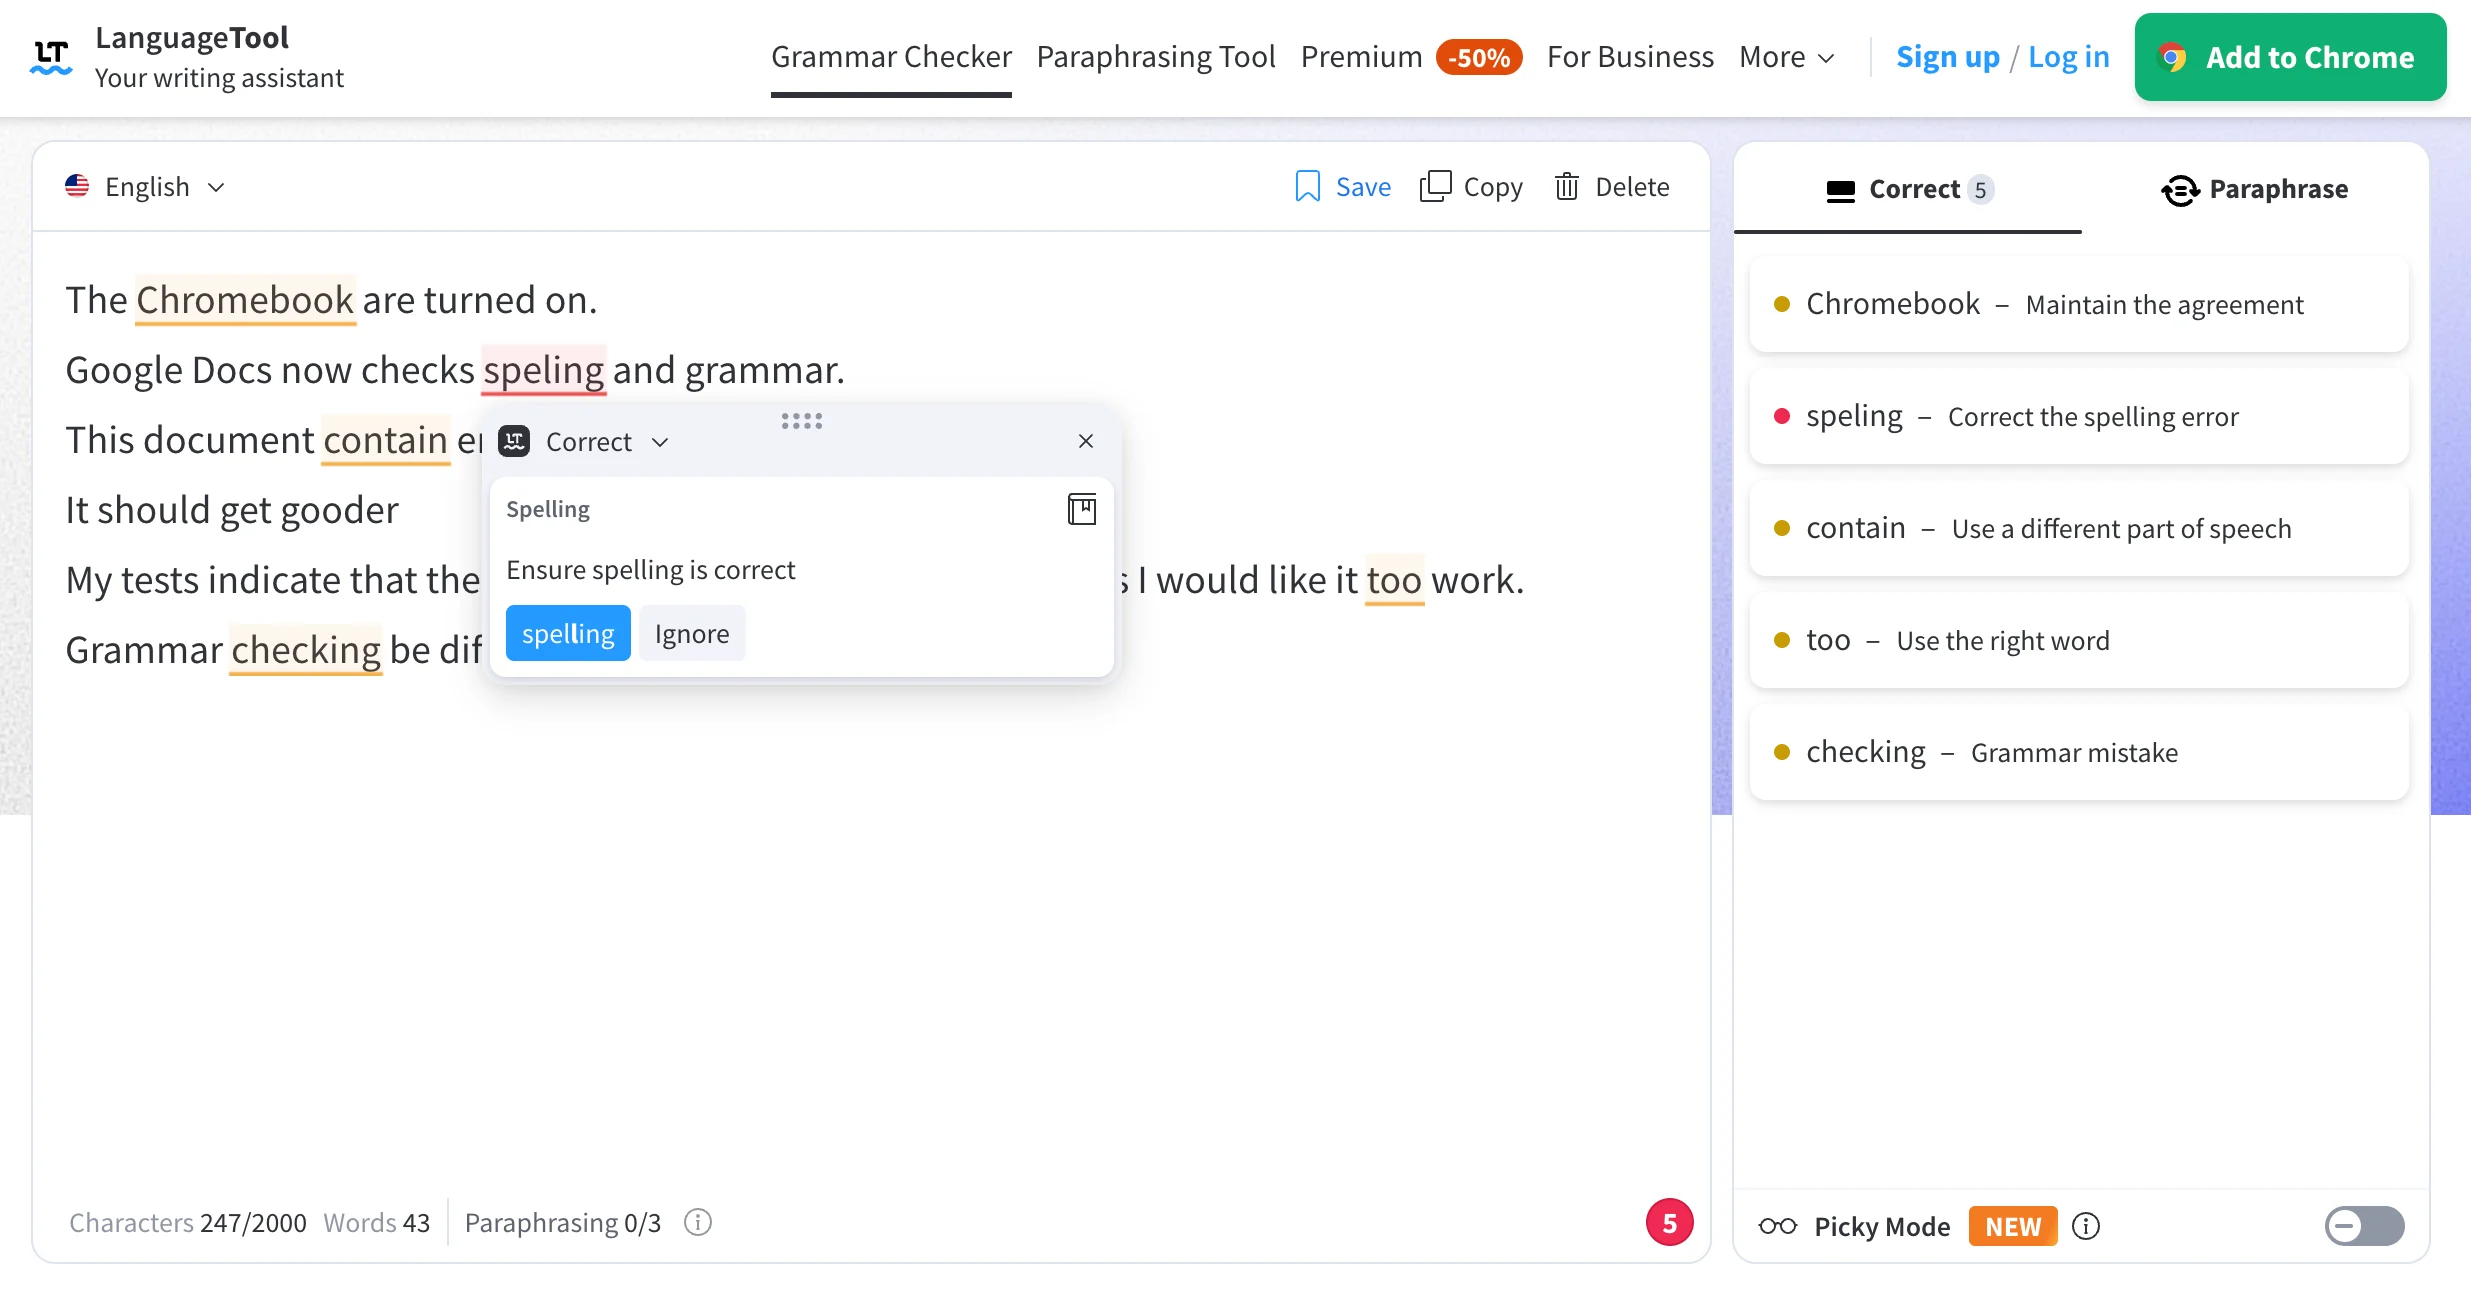Select the Chromebook agreement suggestion card

[x=2079, y=304]
